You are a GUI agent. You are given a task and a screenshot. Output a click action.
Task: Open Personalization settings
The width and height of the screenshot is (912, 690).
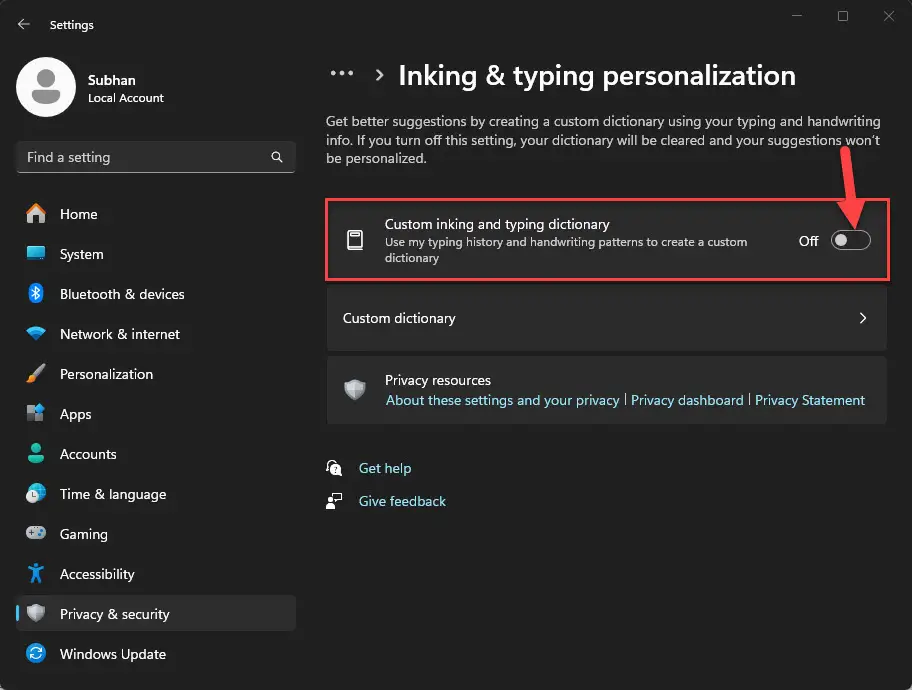coord(155,374)
